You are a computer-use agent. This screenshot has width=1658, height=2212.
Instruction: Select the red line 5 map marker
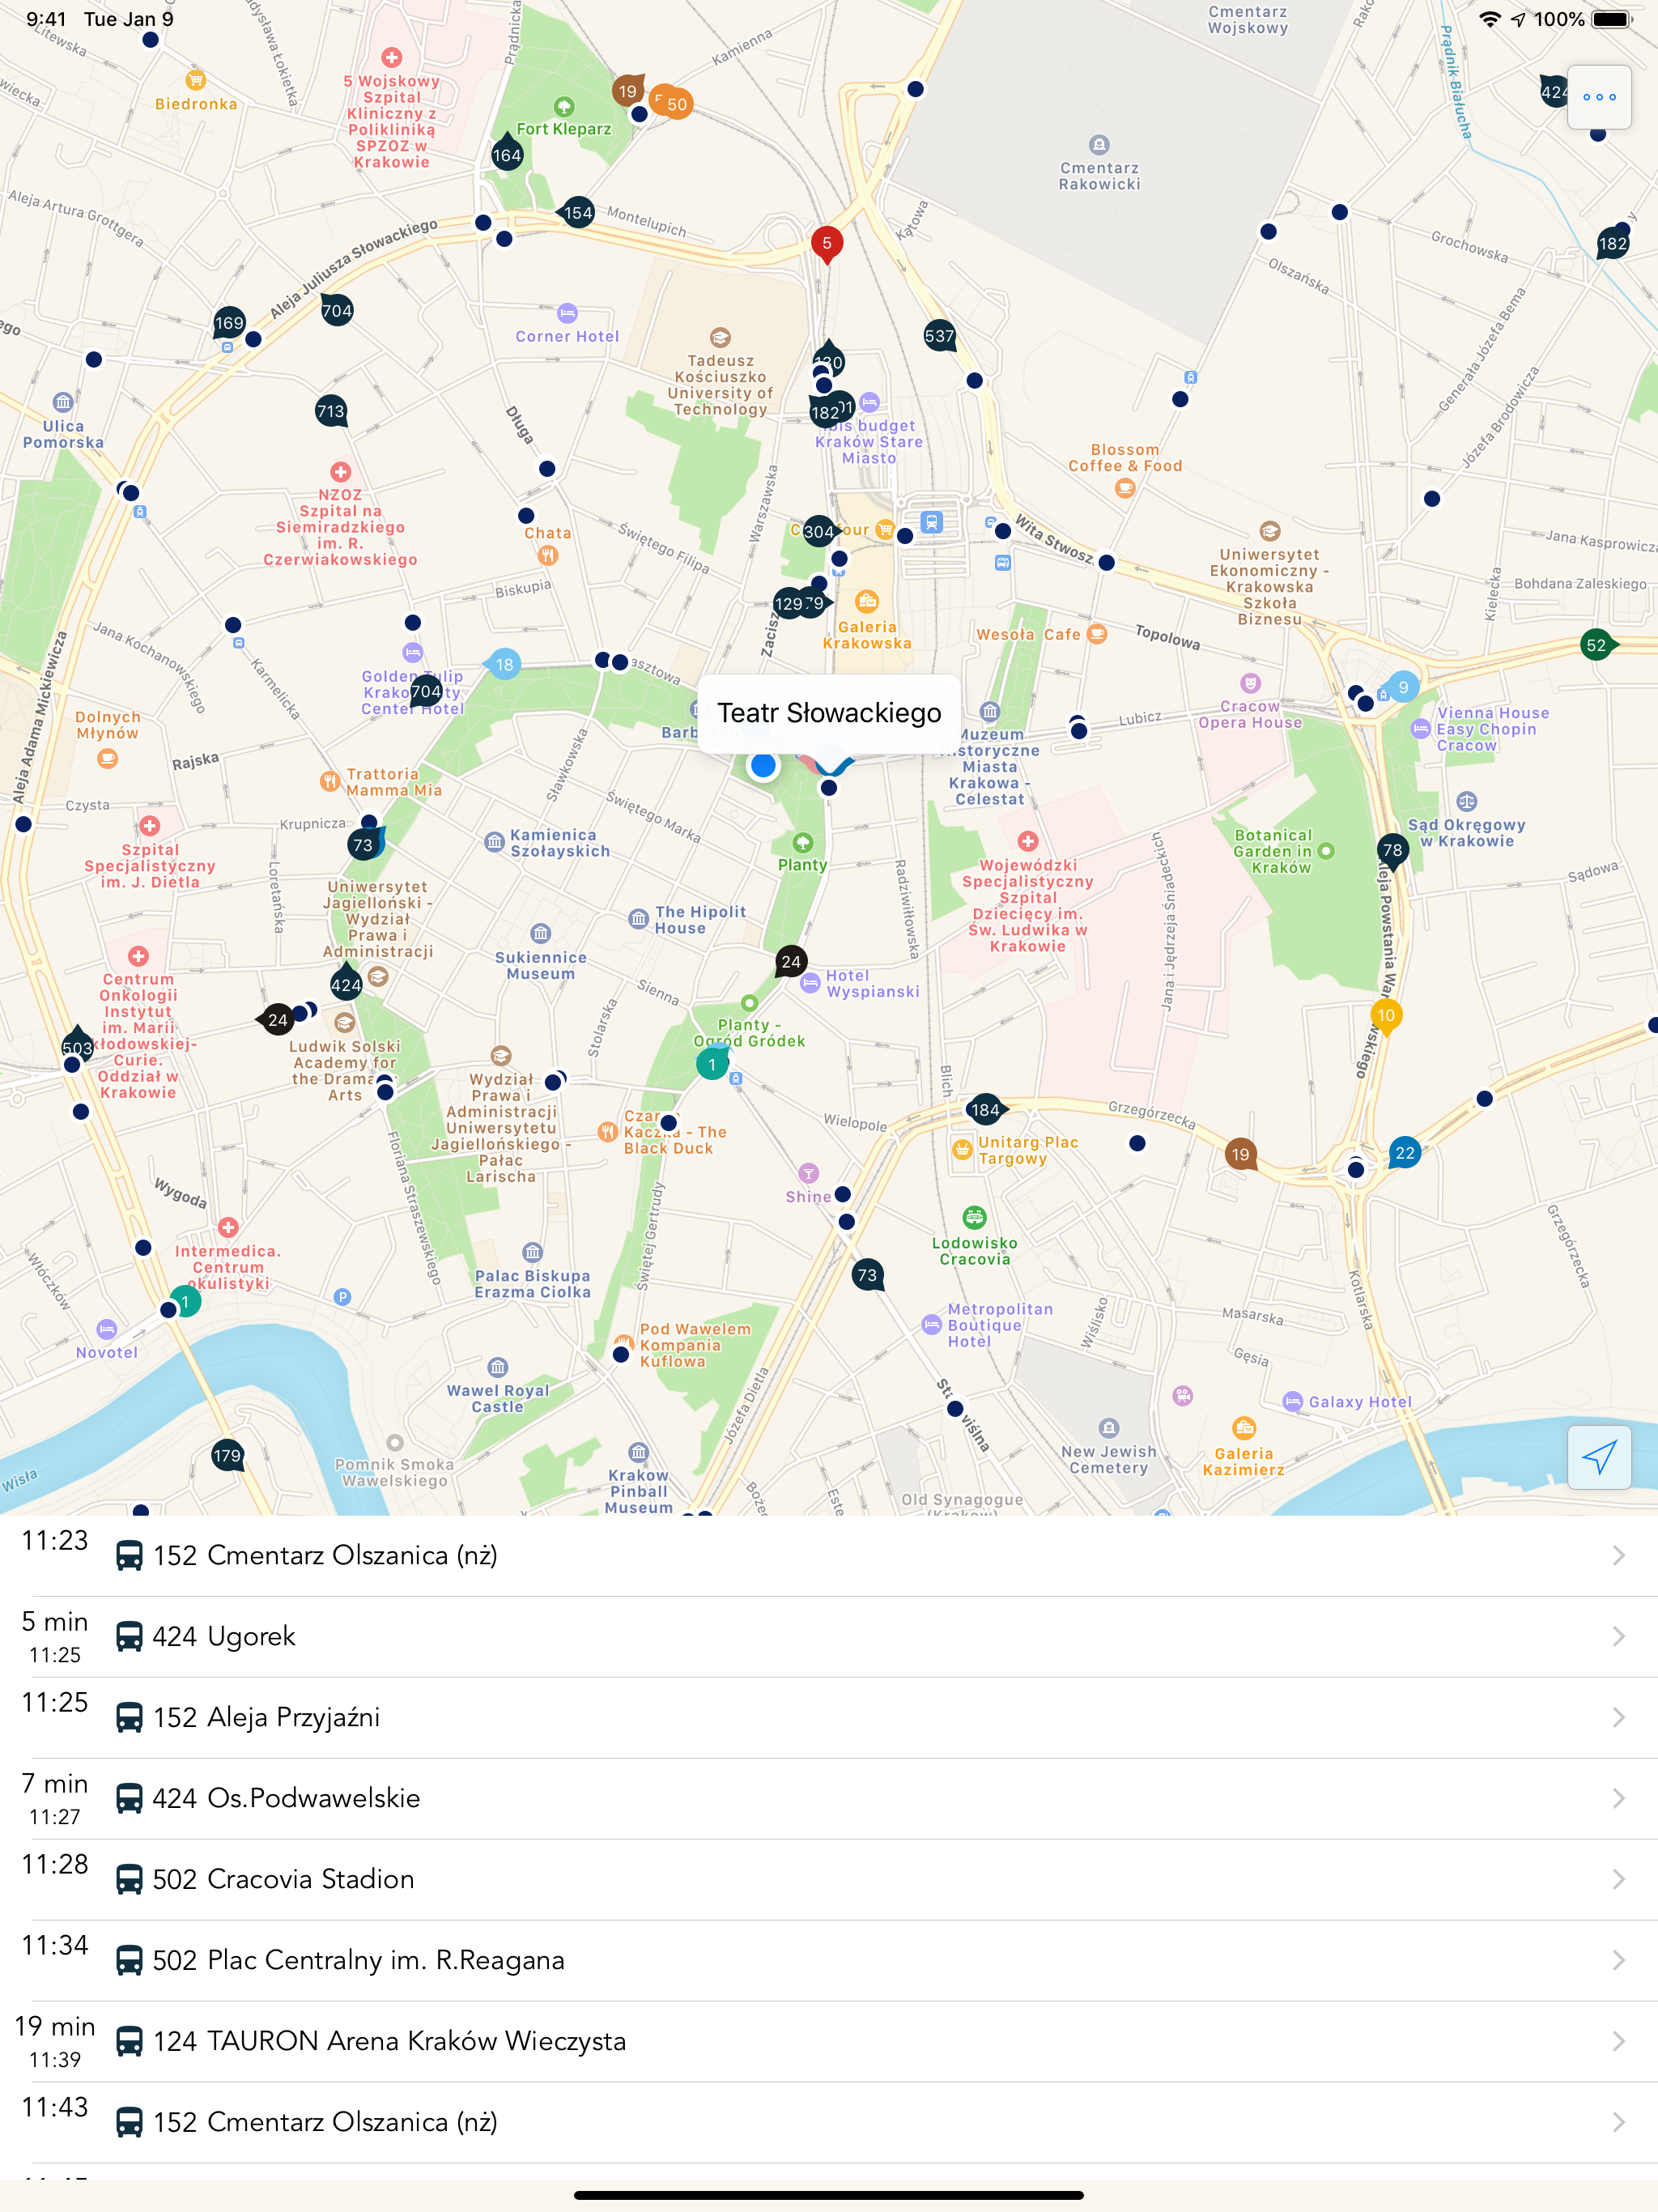[826, 243]
